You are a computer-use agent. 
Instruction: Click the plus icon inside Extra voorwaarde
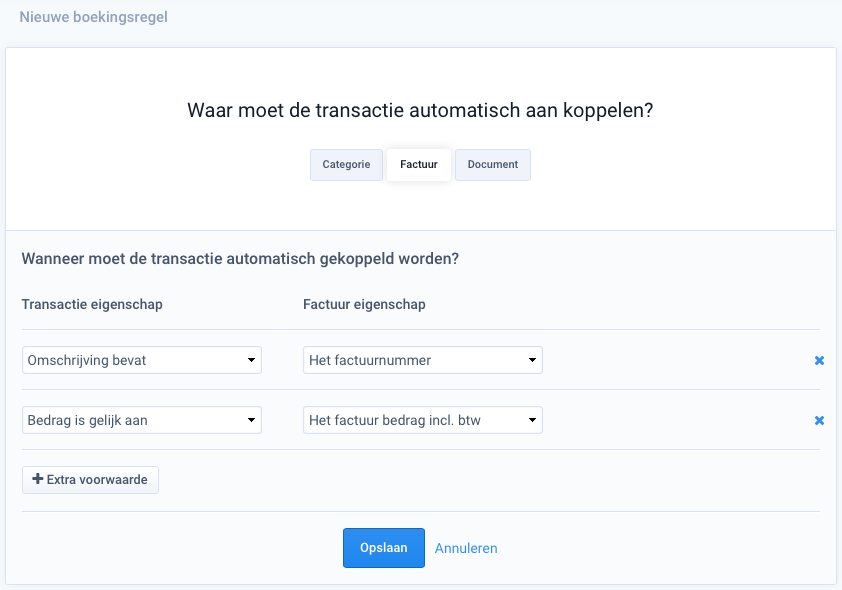click(36, 479)
